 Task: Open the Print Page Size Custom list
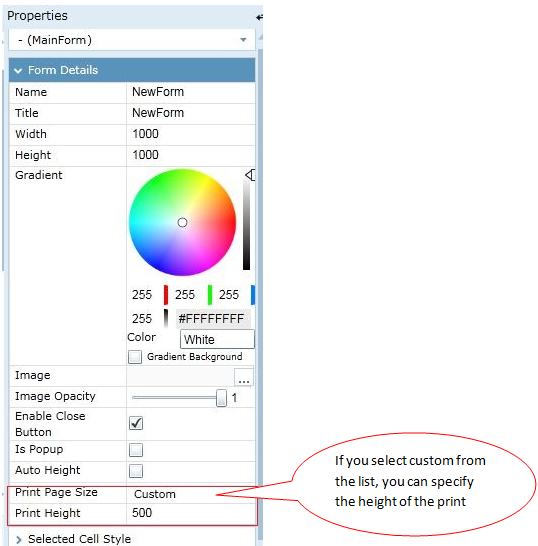click(191, 494)
